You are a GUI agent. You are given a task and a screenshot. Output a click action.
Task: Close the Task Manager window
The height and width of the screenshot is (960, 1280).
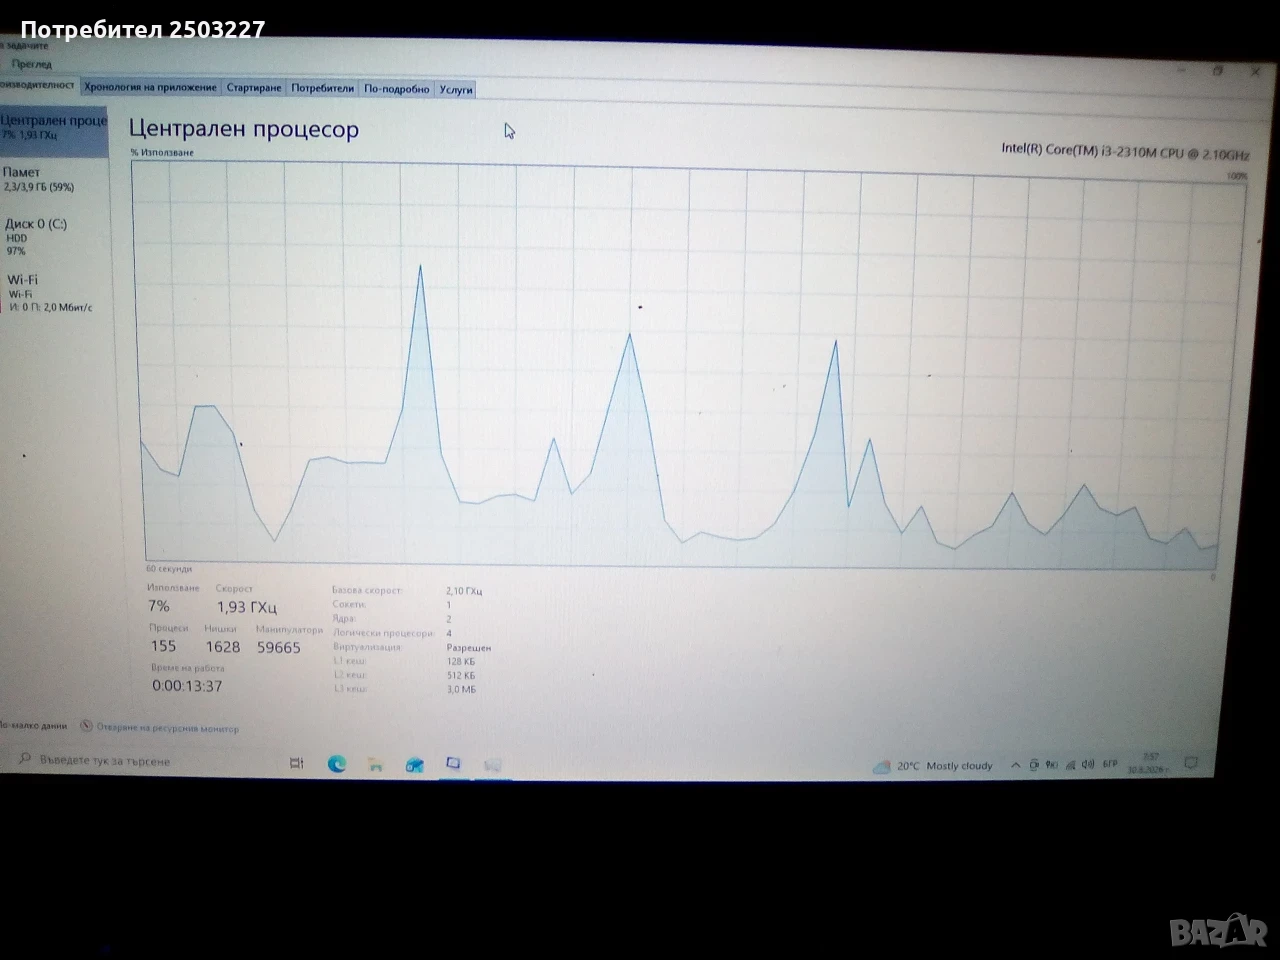tap(1256, 72)
